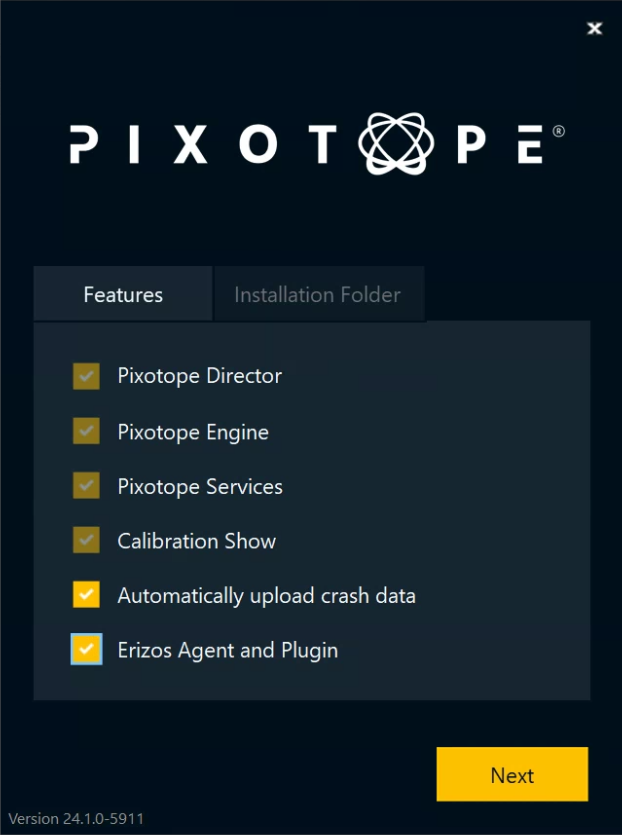Disable automatic crash data upload checkbox
Viewport: 622px width, 835px height.
(x=86, y=595)
